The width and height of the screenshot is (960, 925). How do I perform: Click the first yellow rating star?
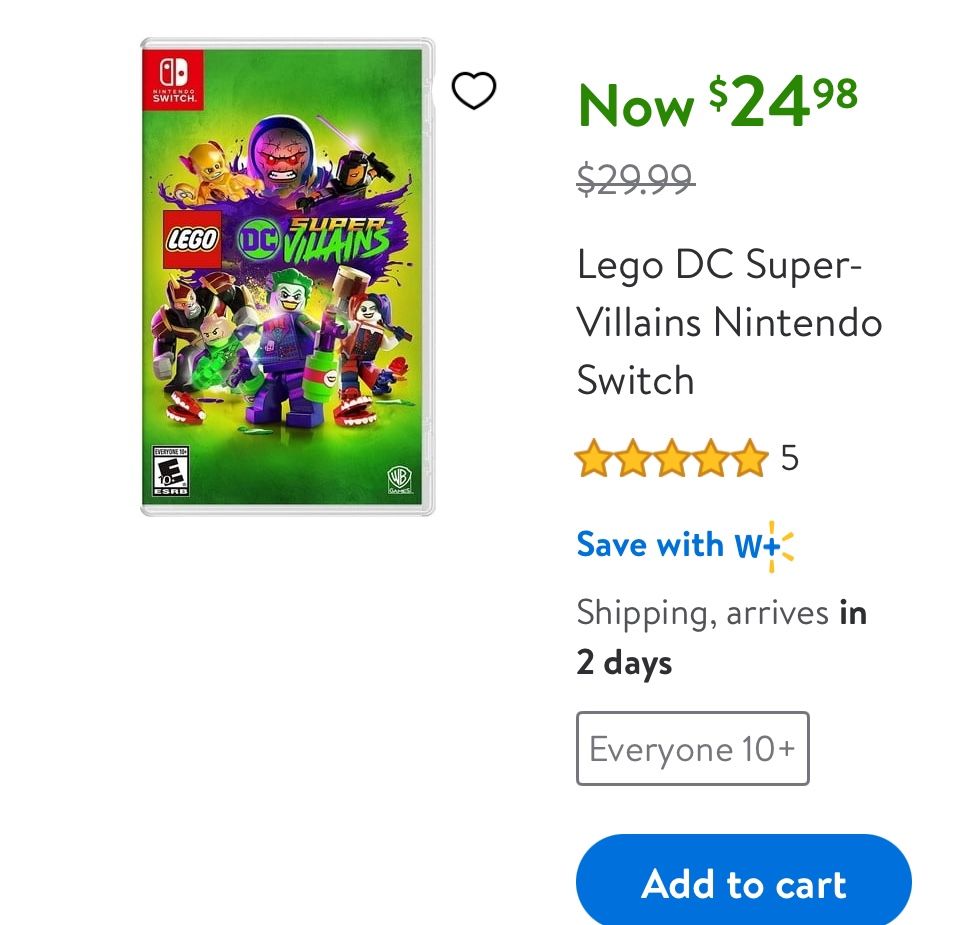pyautogui.click(x=594, y=459)
